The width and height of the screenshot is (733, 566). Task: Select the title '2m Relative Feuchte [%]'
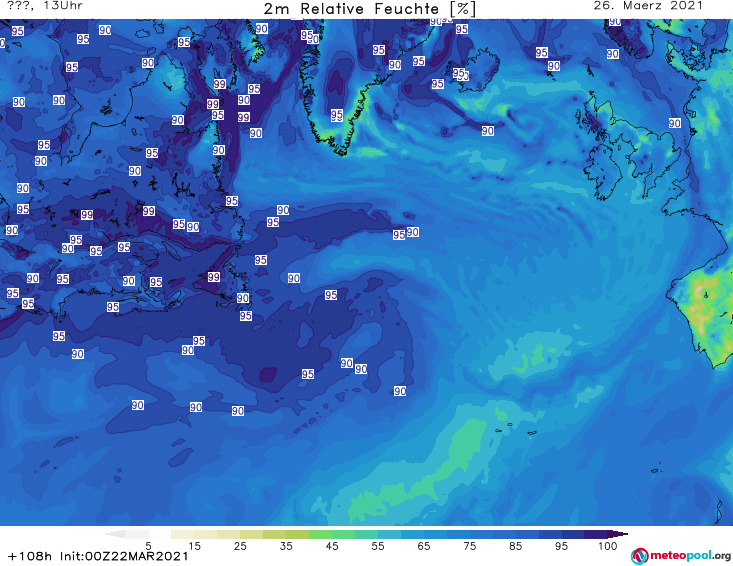(x=369, y=9)
